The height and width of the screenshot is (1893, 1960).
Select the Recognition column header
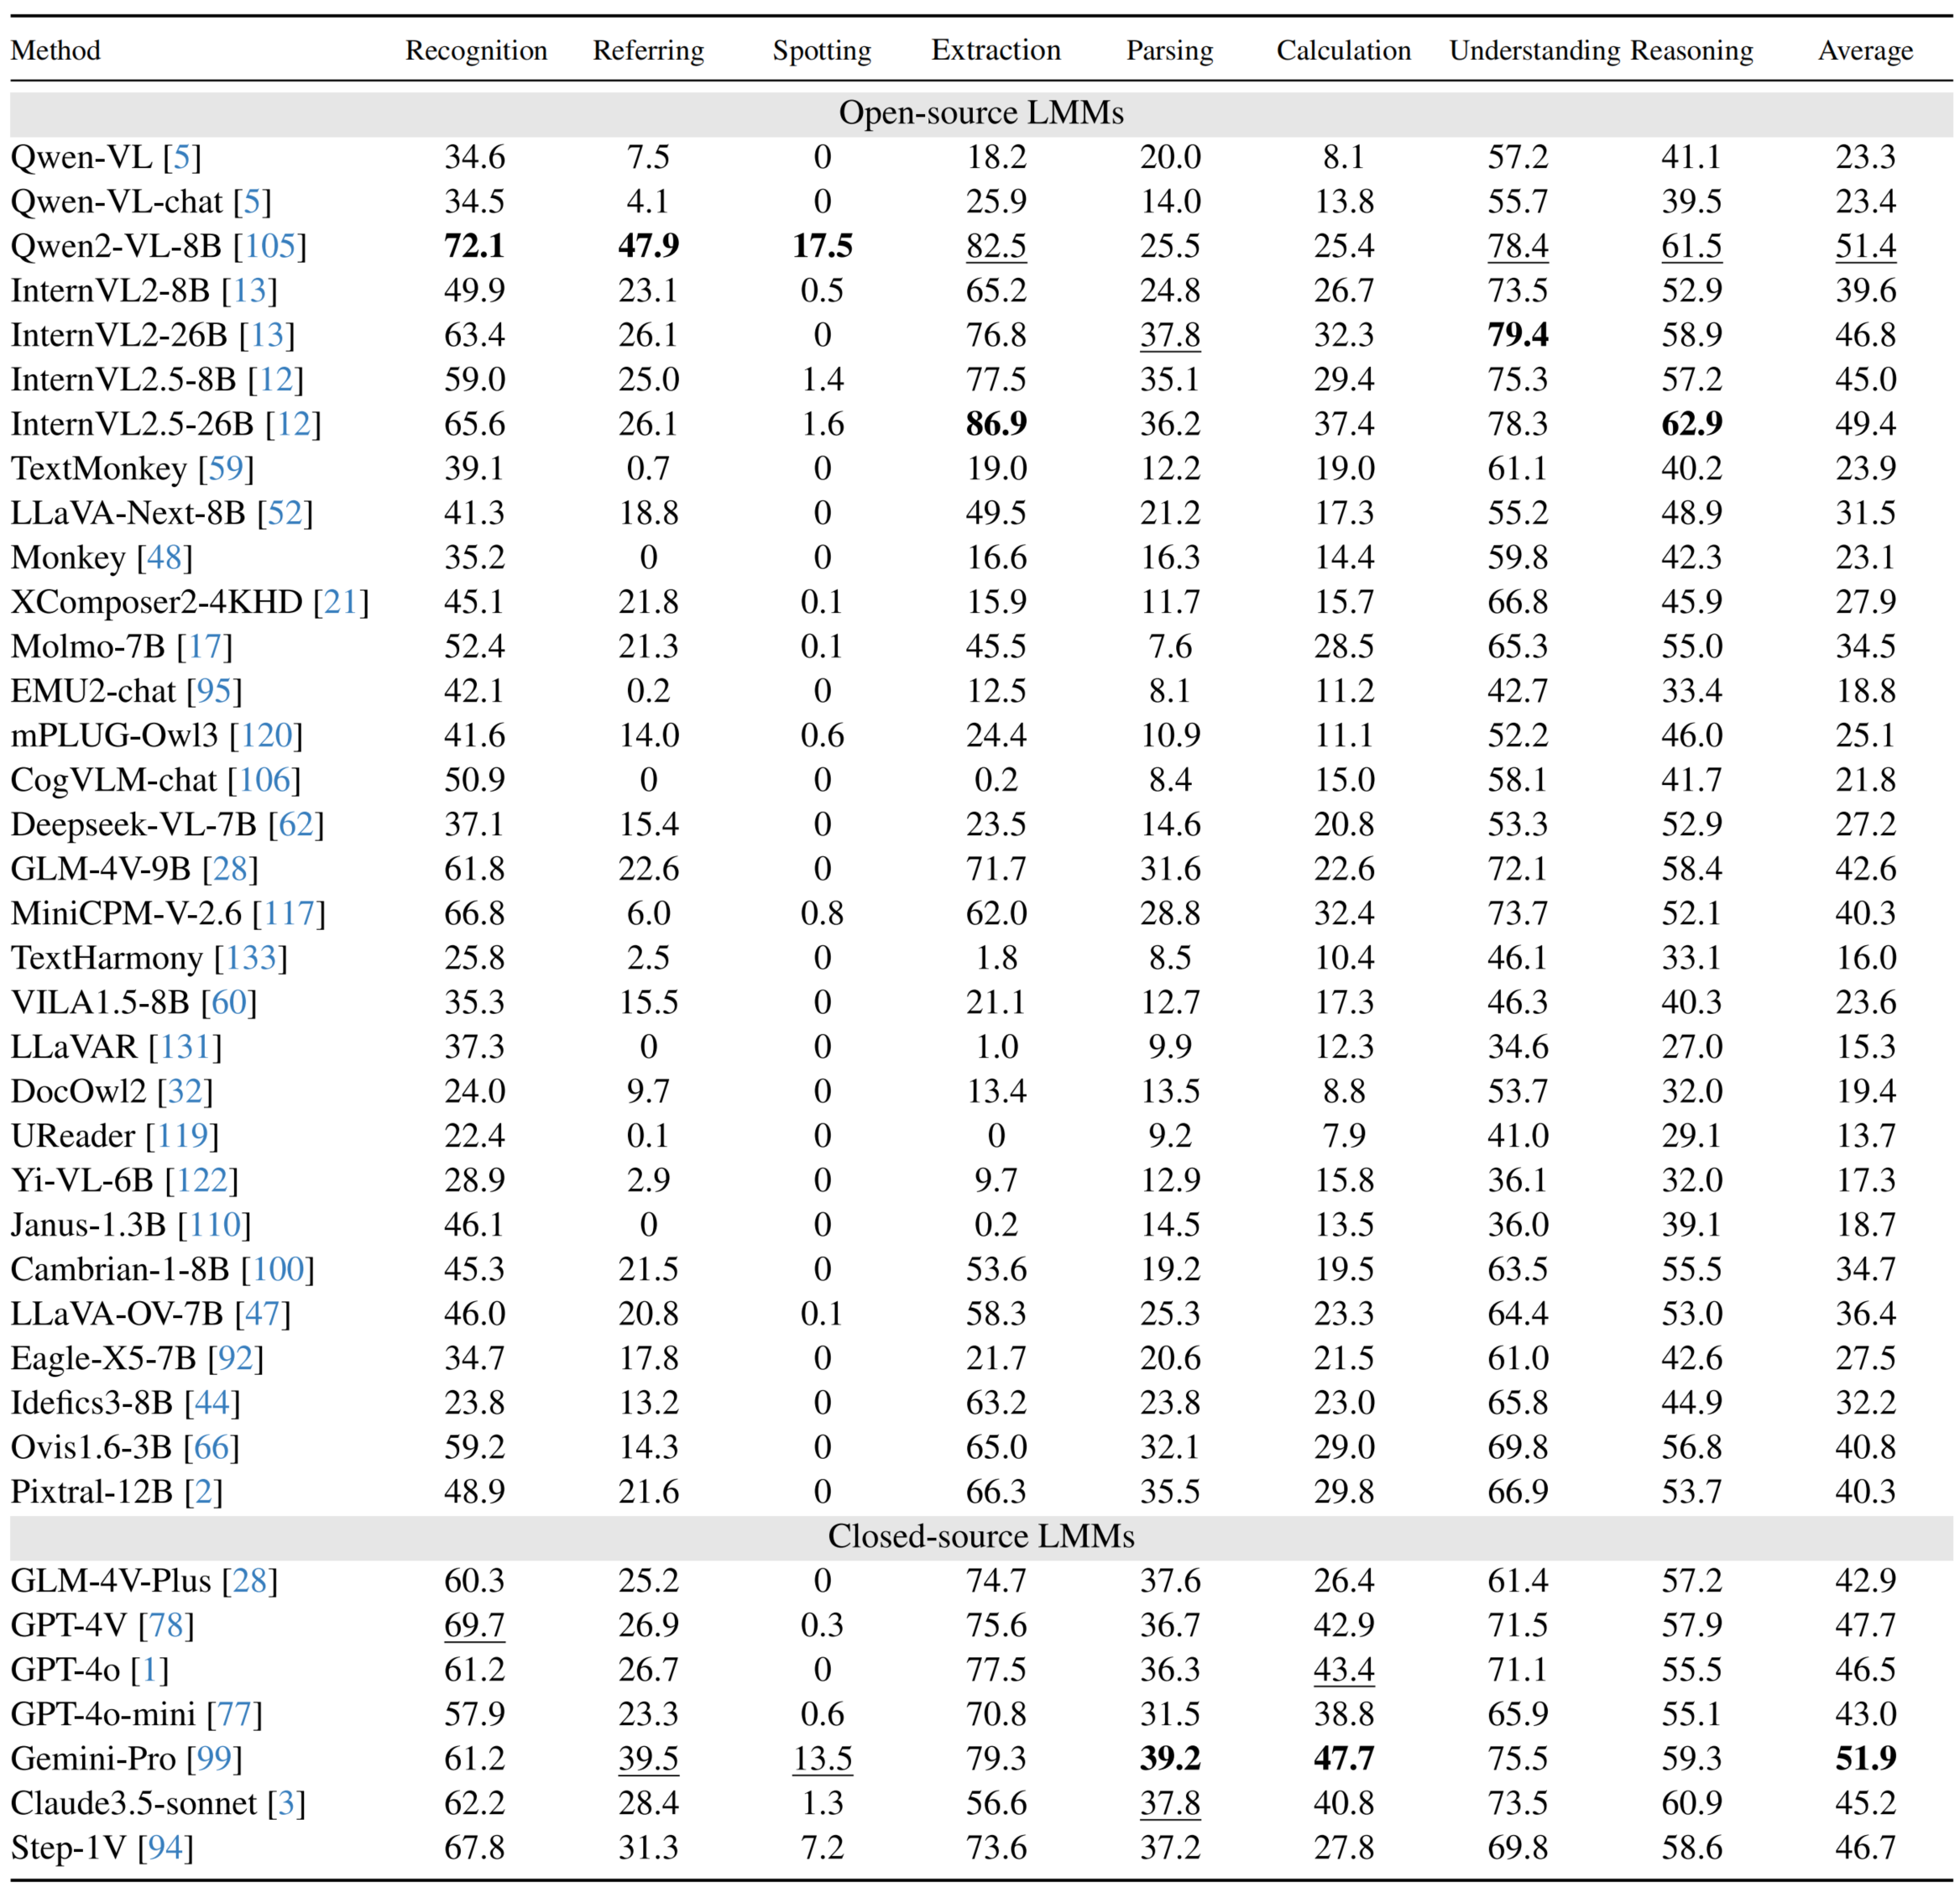pyautogui.click(x=477, y=50)
